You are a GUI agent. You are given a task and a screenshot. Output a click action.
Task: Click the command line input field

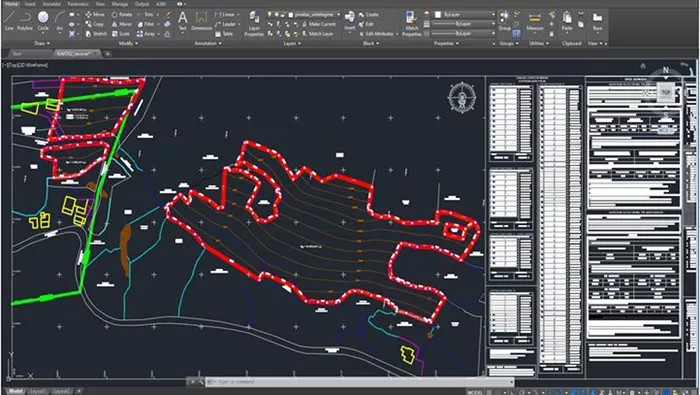(360, 382)
